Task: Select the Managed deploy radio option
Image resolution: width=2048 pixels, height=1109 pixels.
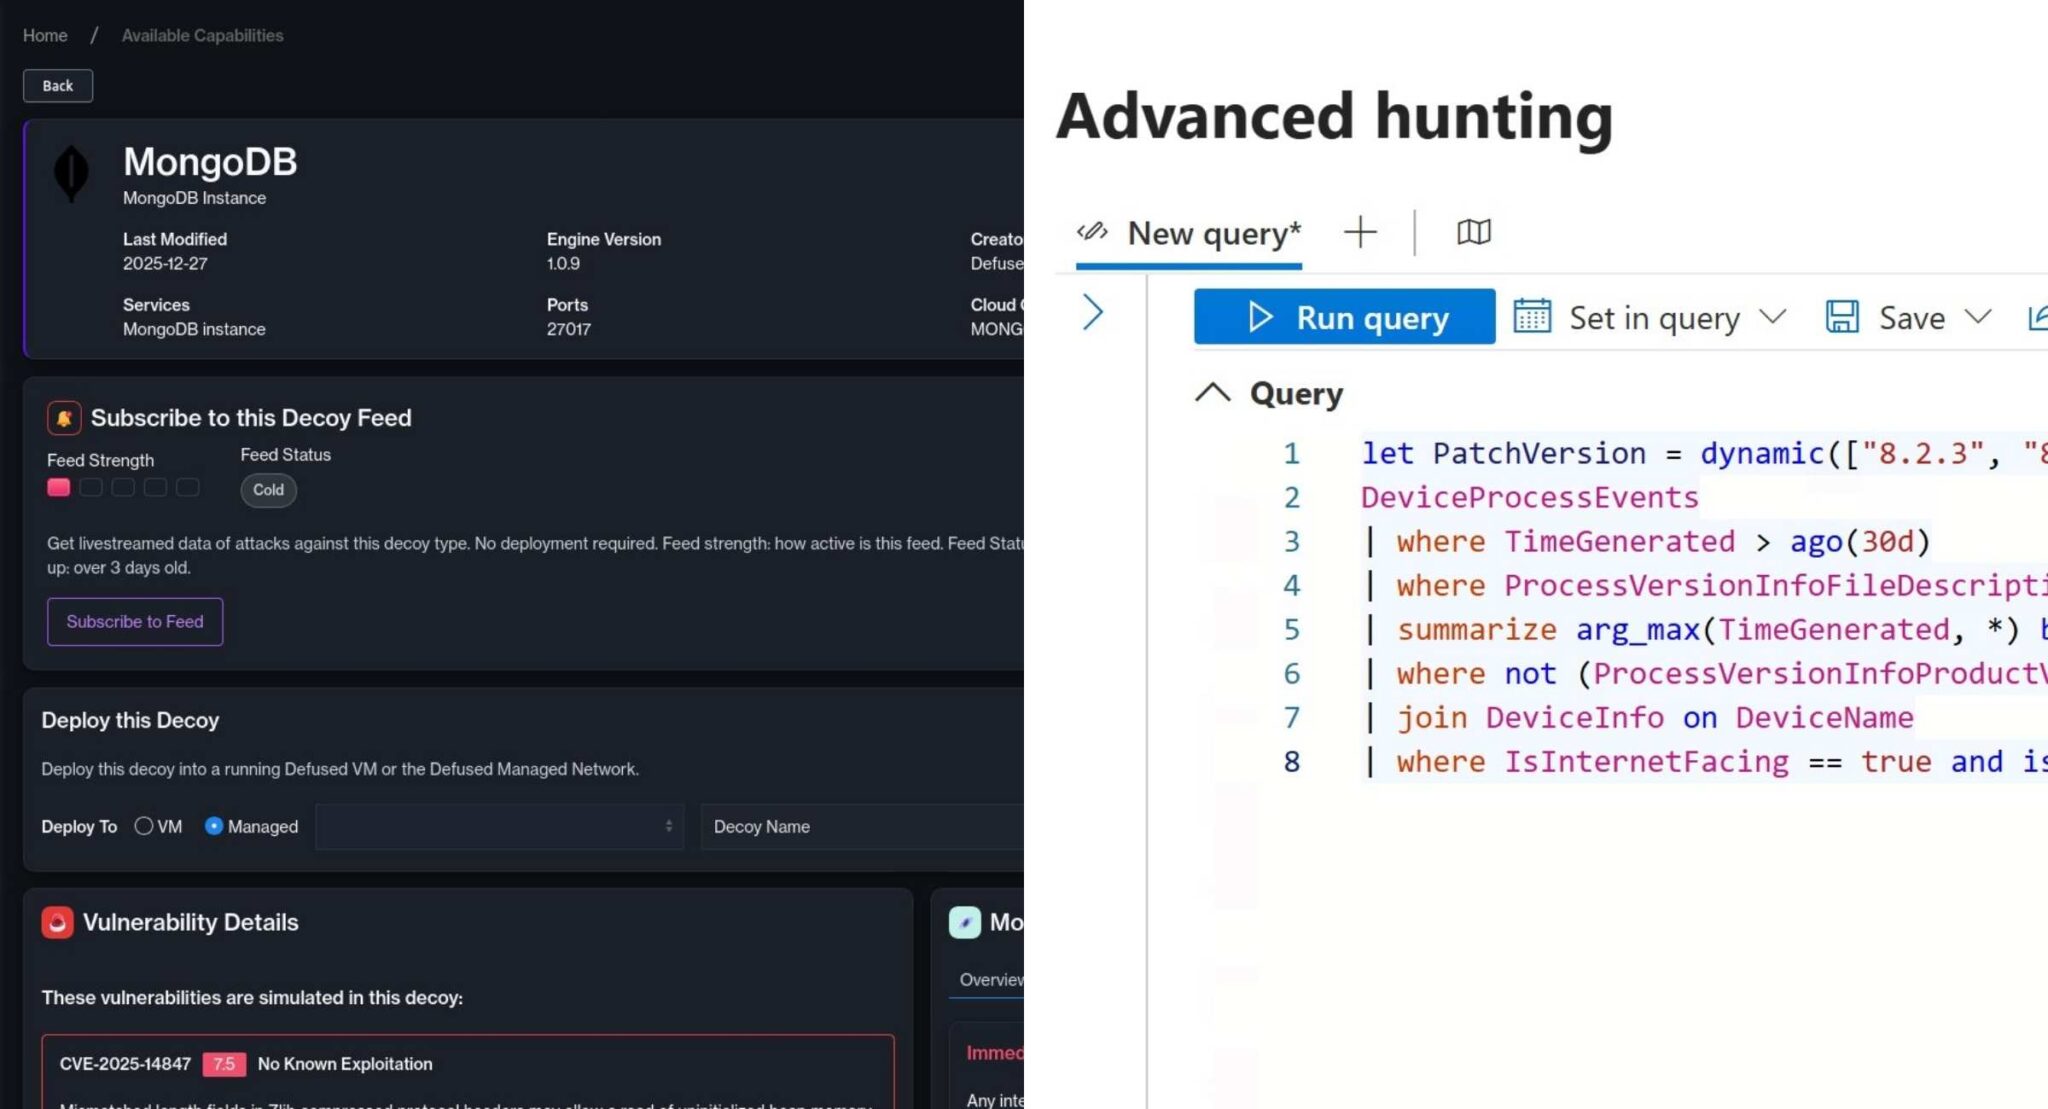Action: coord(213,826)
